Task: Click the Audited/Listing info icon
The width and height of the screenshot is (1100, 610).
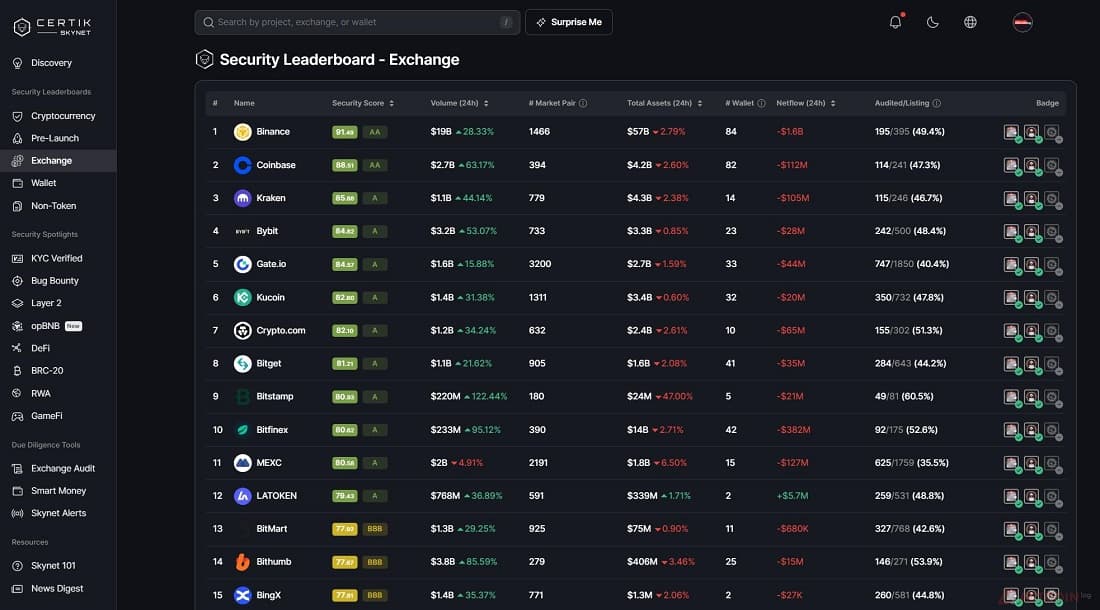Action: pos(937,103)
